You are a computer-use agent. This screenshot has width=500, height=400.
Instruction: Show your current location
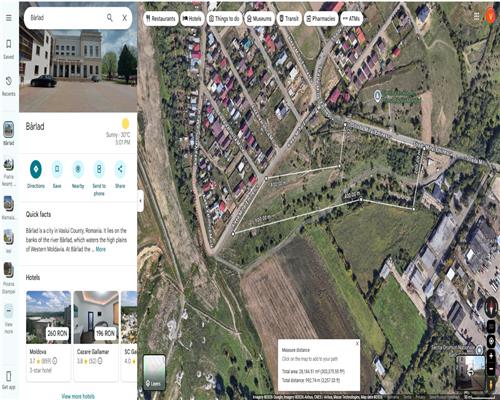pos(491,341)
